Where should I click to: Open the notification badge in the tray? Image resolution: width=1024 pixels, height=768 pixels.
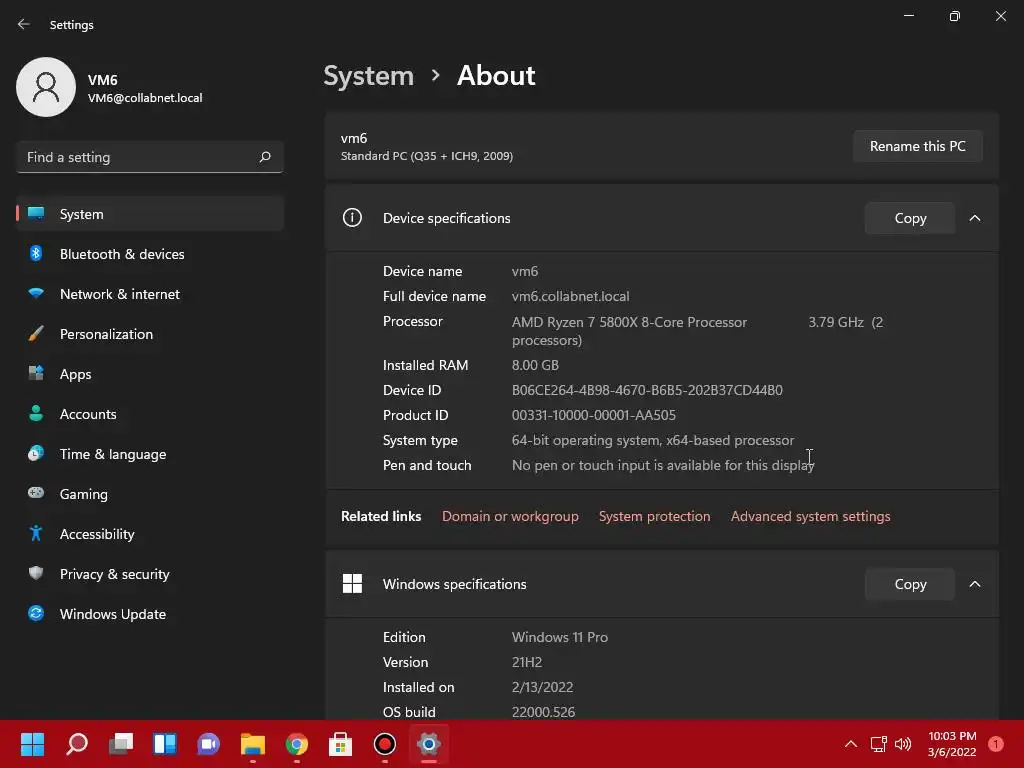coord(995,744)
